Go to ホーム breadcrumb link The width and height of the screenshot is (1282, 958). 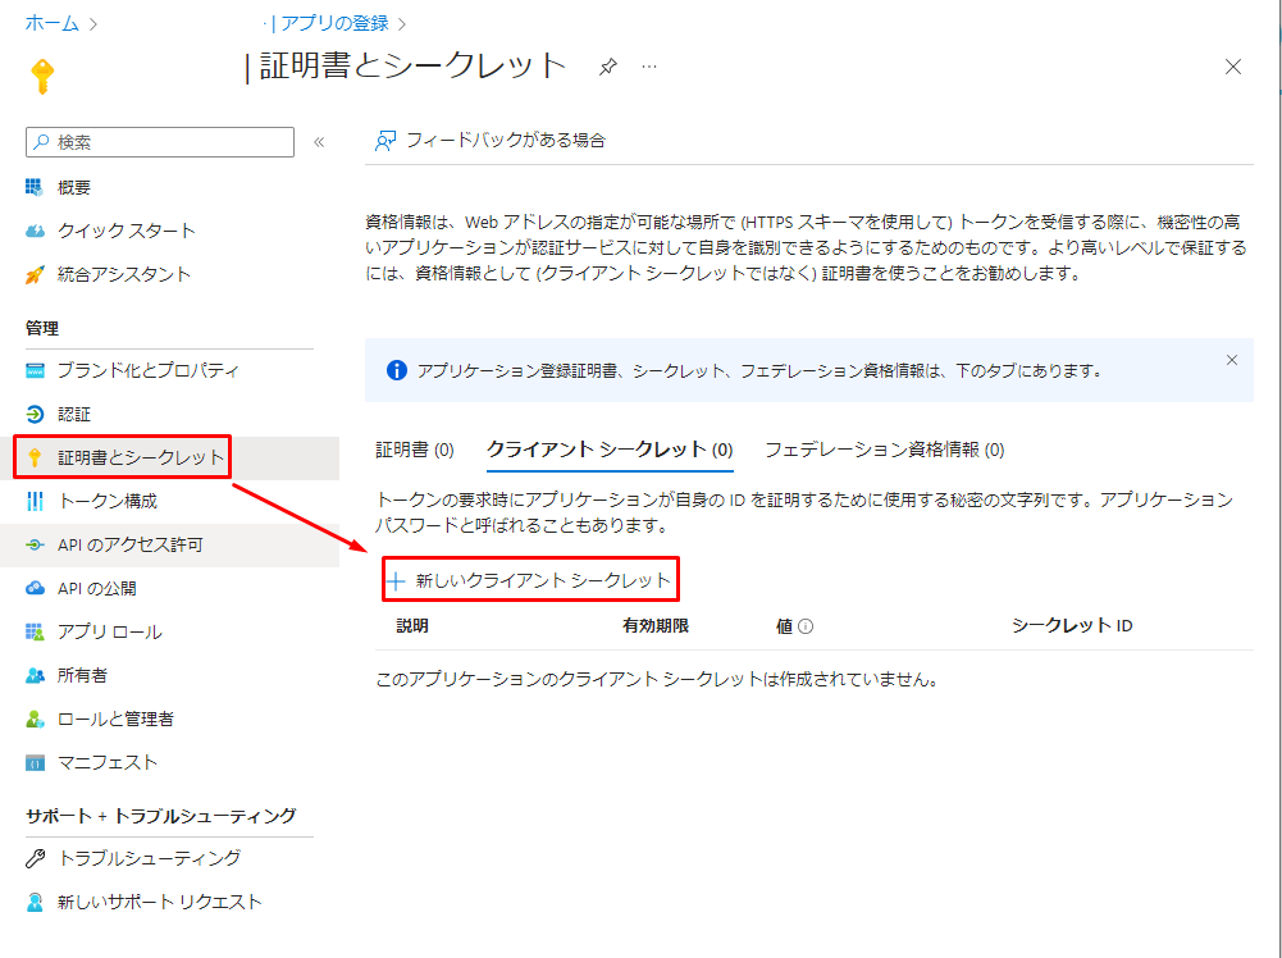click(x=52, y=23)
